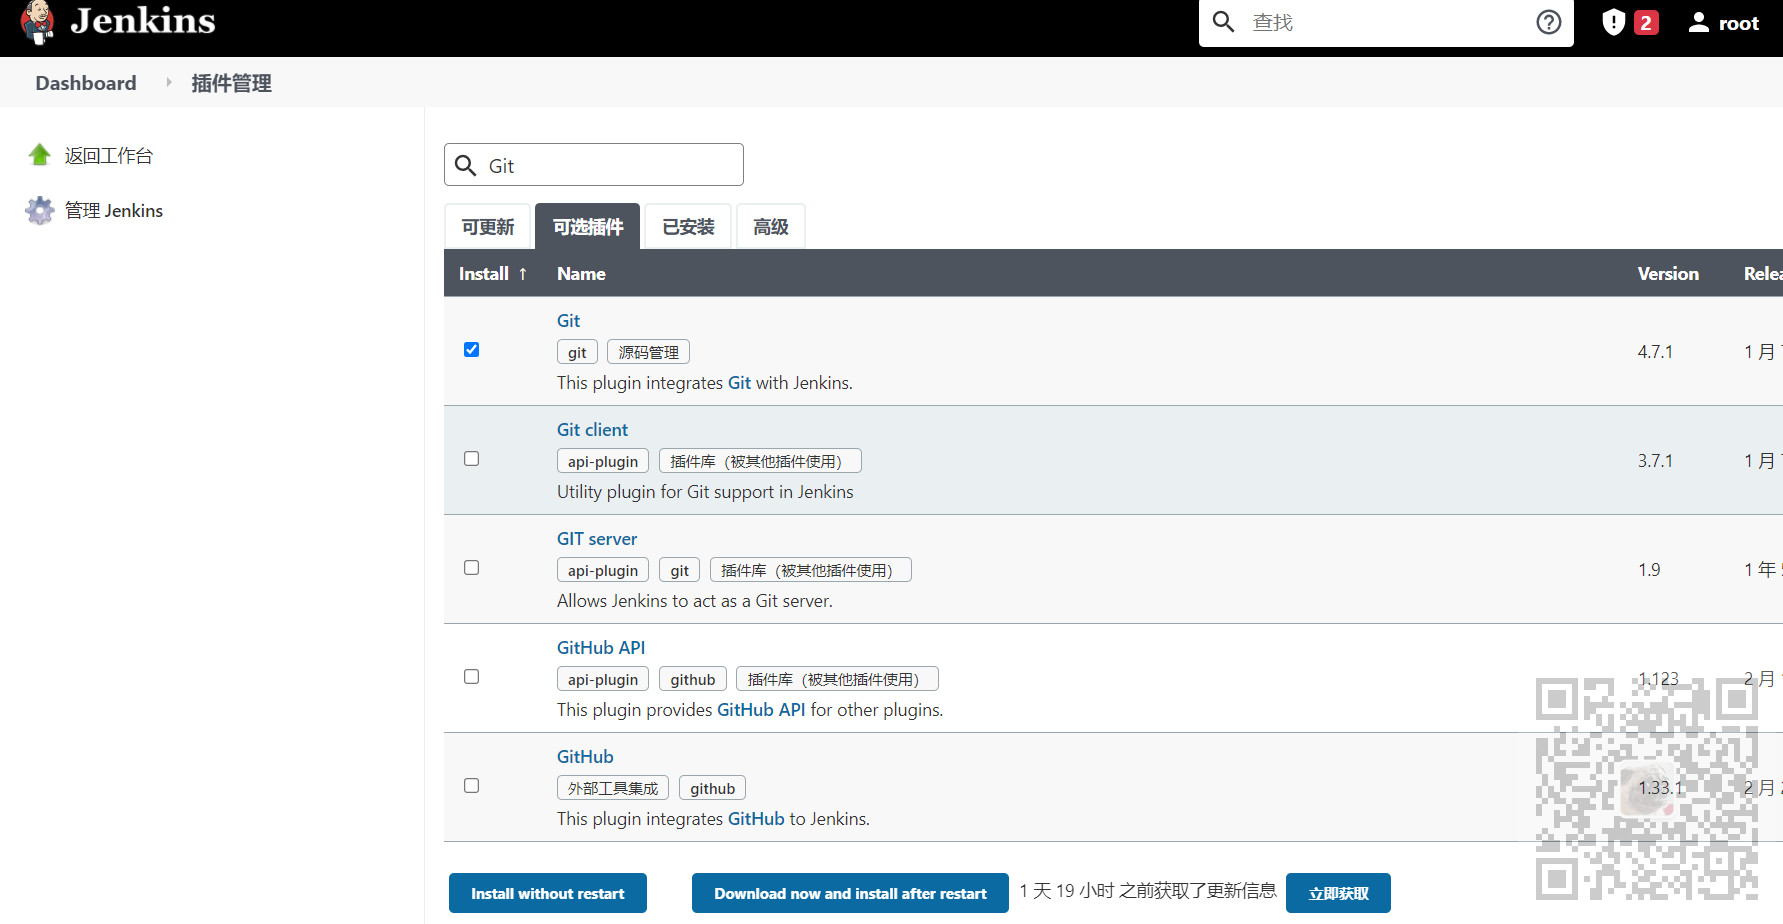This screenshot has height=924, width=1783.
Task: Click git tag on GIT server row
Action: [680, 570]
